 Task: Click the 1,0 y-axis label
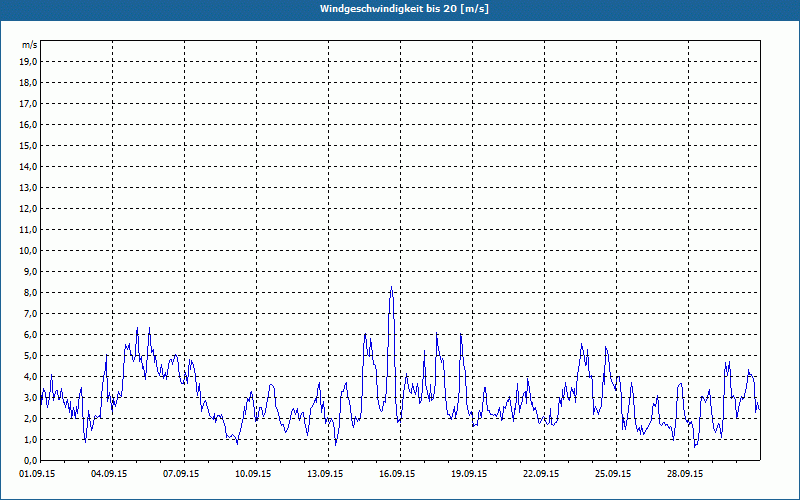[x=31, y=439]
